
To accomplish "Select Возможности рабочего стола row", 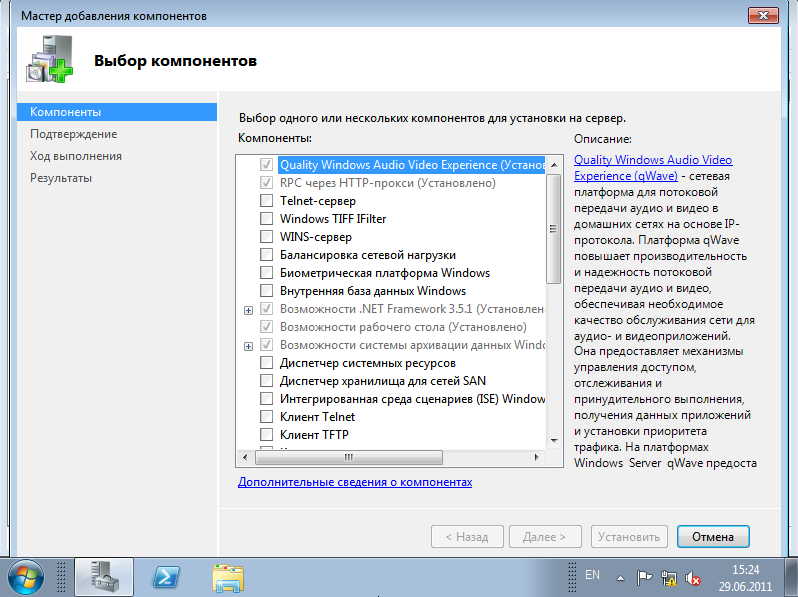I will [x=403, y=327].
